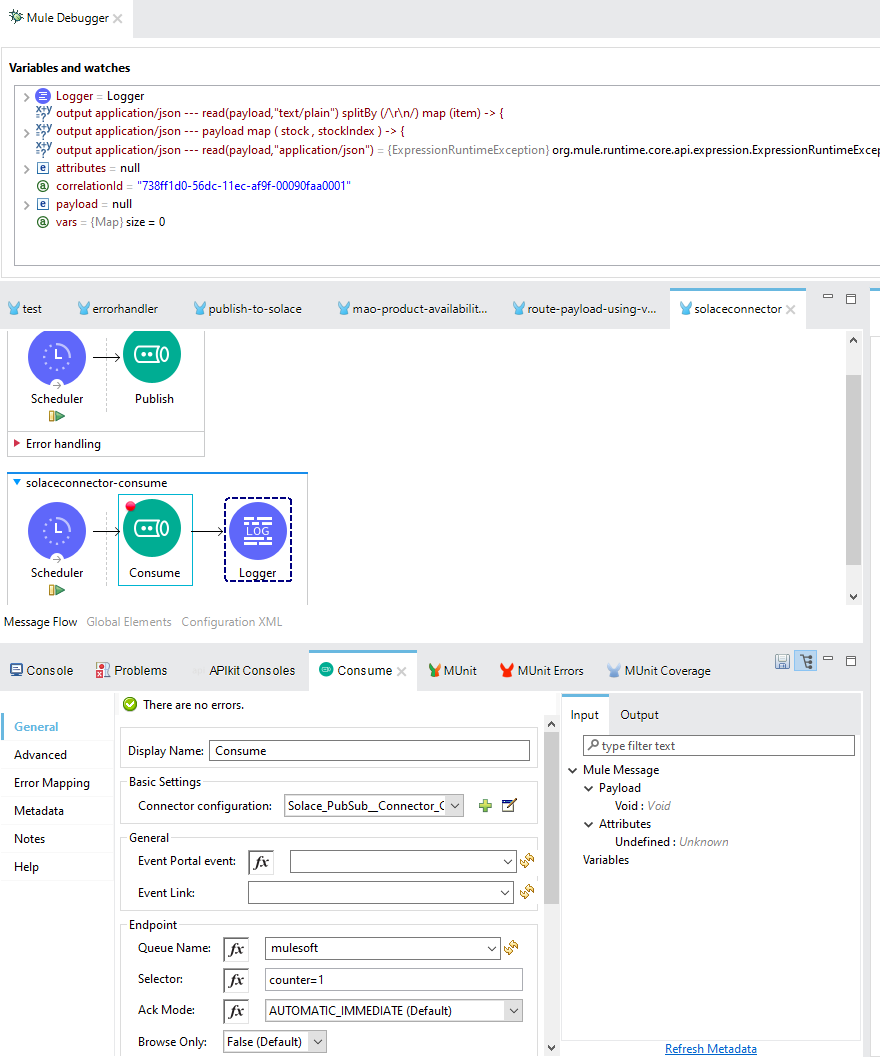The height and width of the screenshot is (1057, 880).
Task: Select the Logger component in consume flow
Action: [258, 531]
